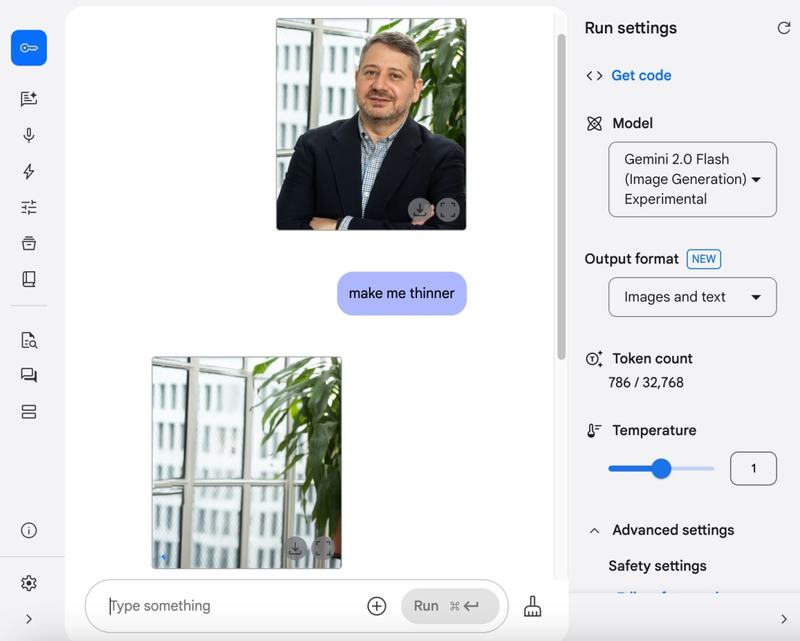View the uploaded portrait photo fullscreen
This screenshot has width=800, height=641.
(x=447, y=209)
